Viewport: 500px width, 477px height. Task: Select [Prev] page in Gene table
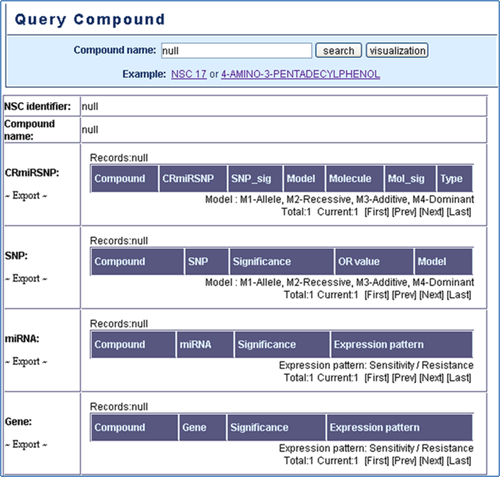point(404,461)
